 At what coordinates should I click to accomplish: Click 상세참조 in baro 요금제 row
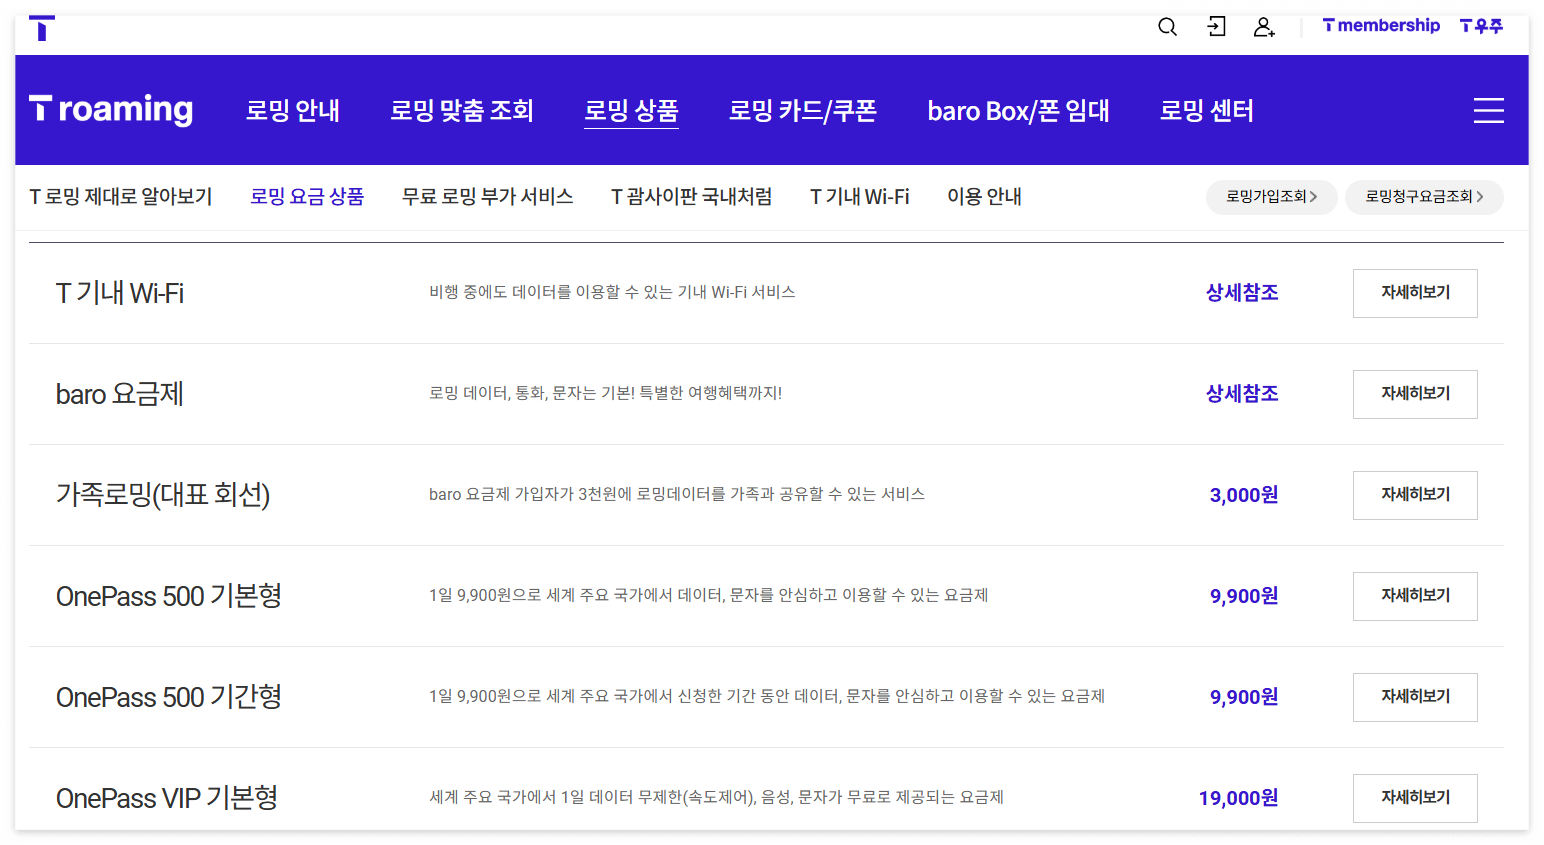(1242, 394)
